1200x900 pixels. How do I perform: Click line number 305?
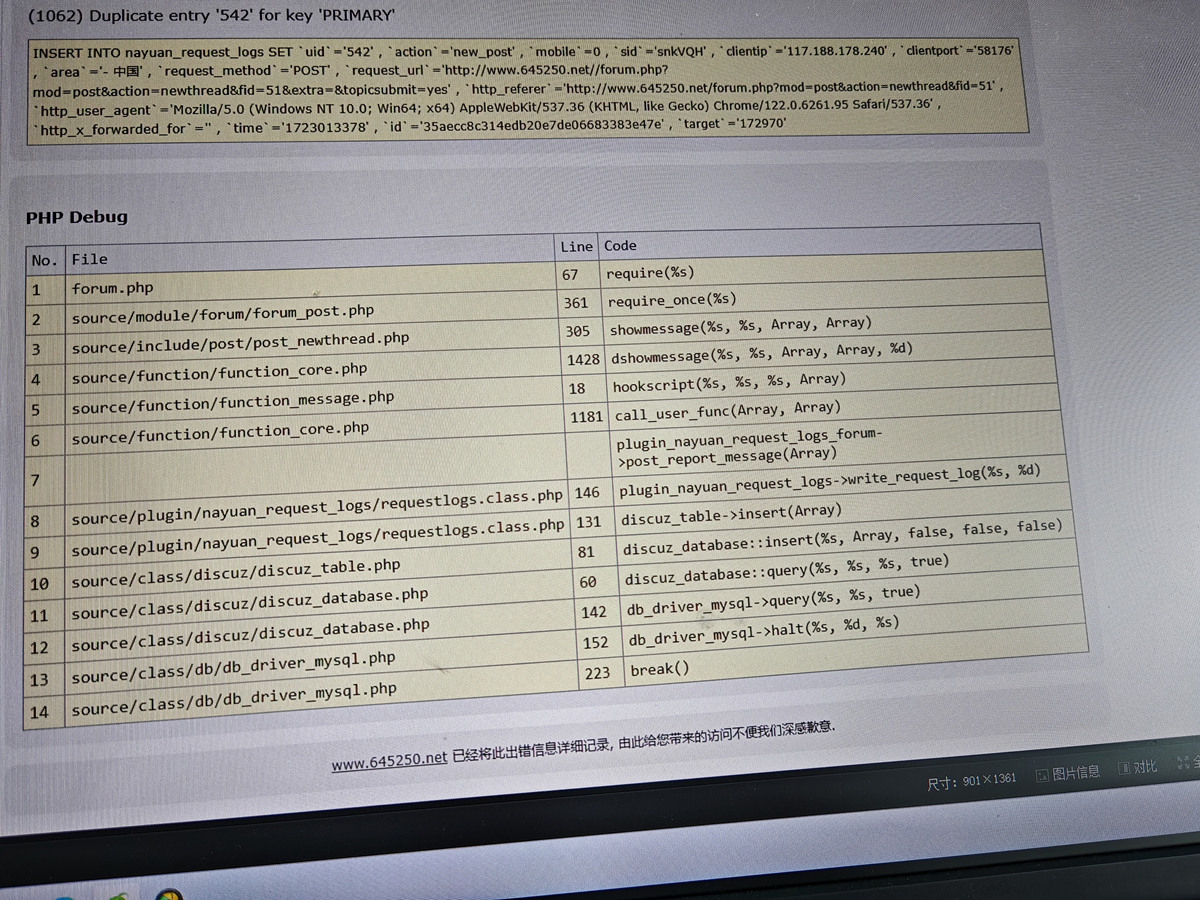click(577, 331)
